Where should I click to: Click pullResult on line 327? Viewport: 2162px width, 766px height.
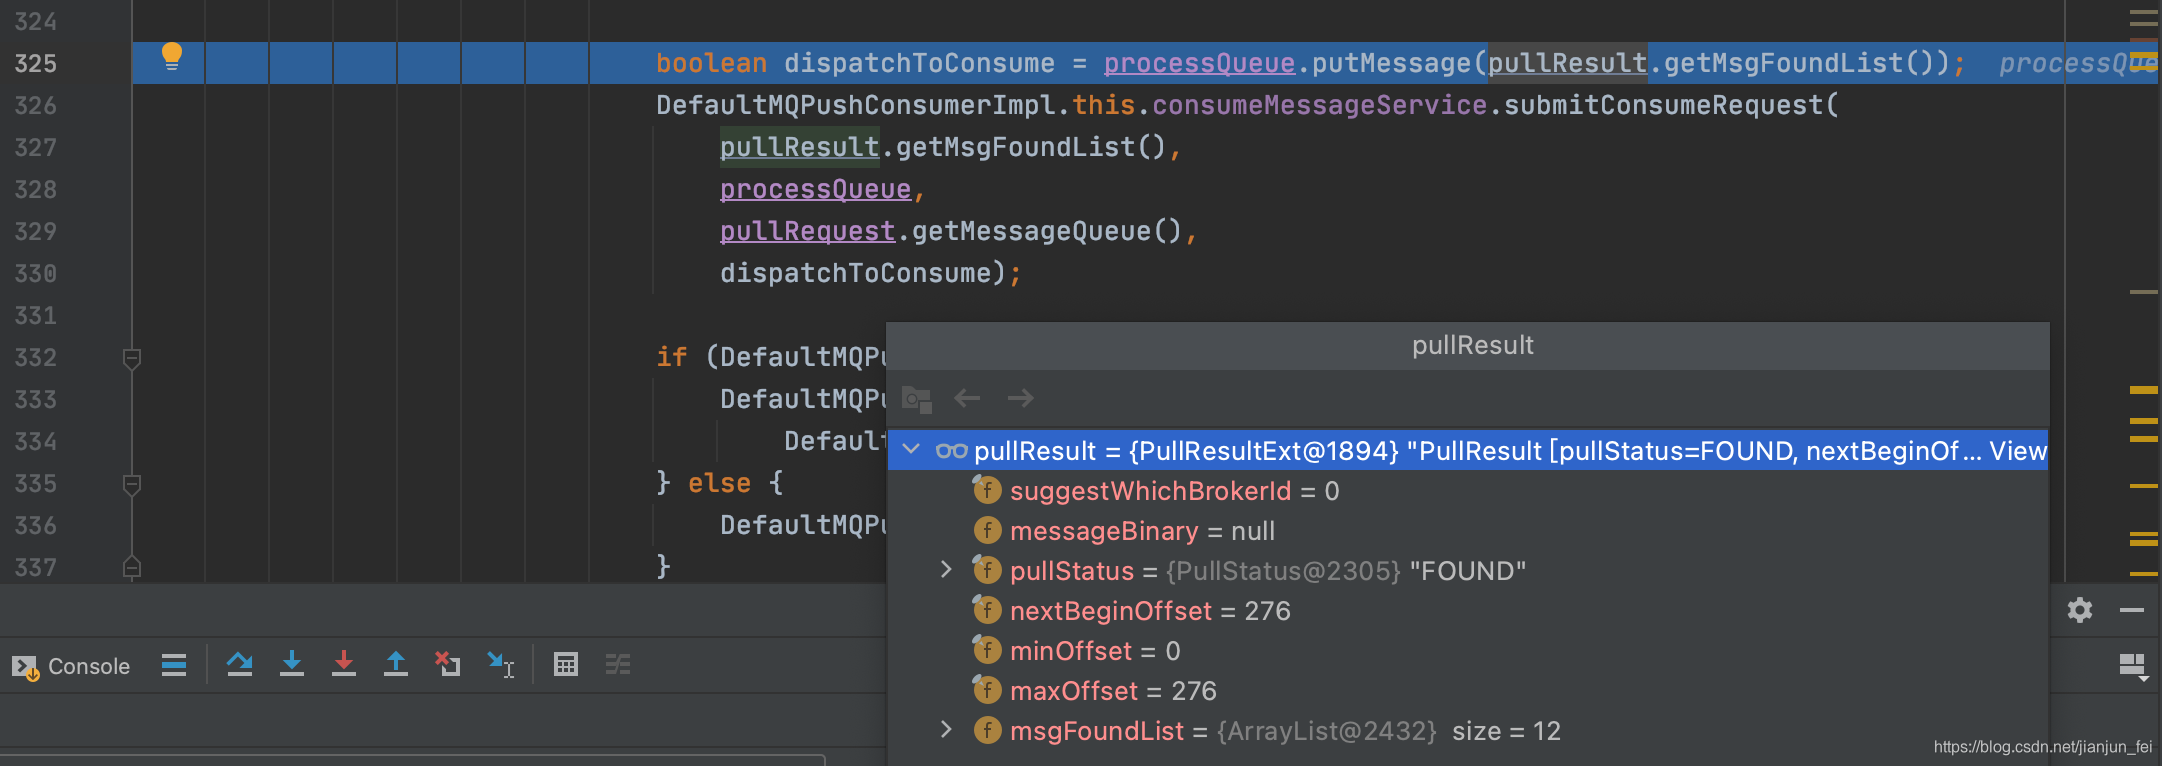tap(799, 147)
